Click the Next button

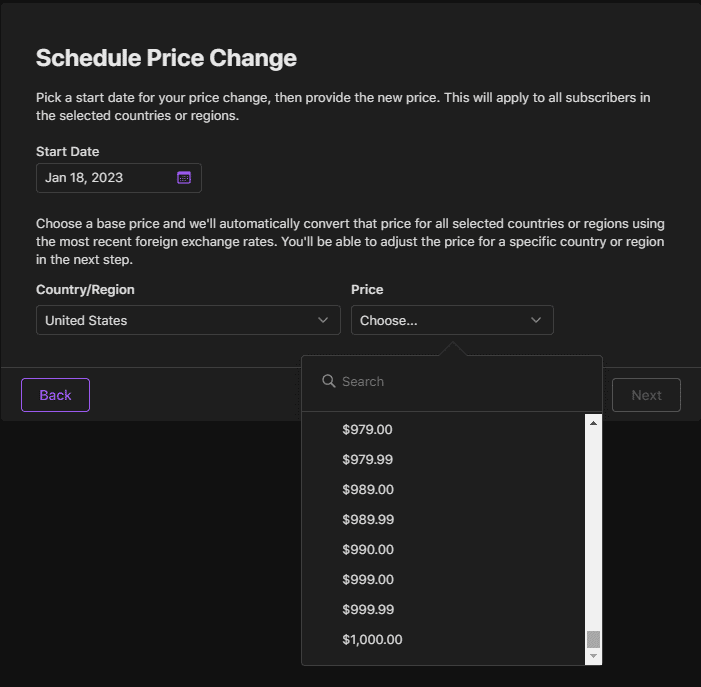pyautogui.click(x=646, y=395)
